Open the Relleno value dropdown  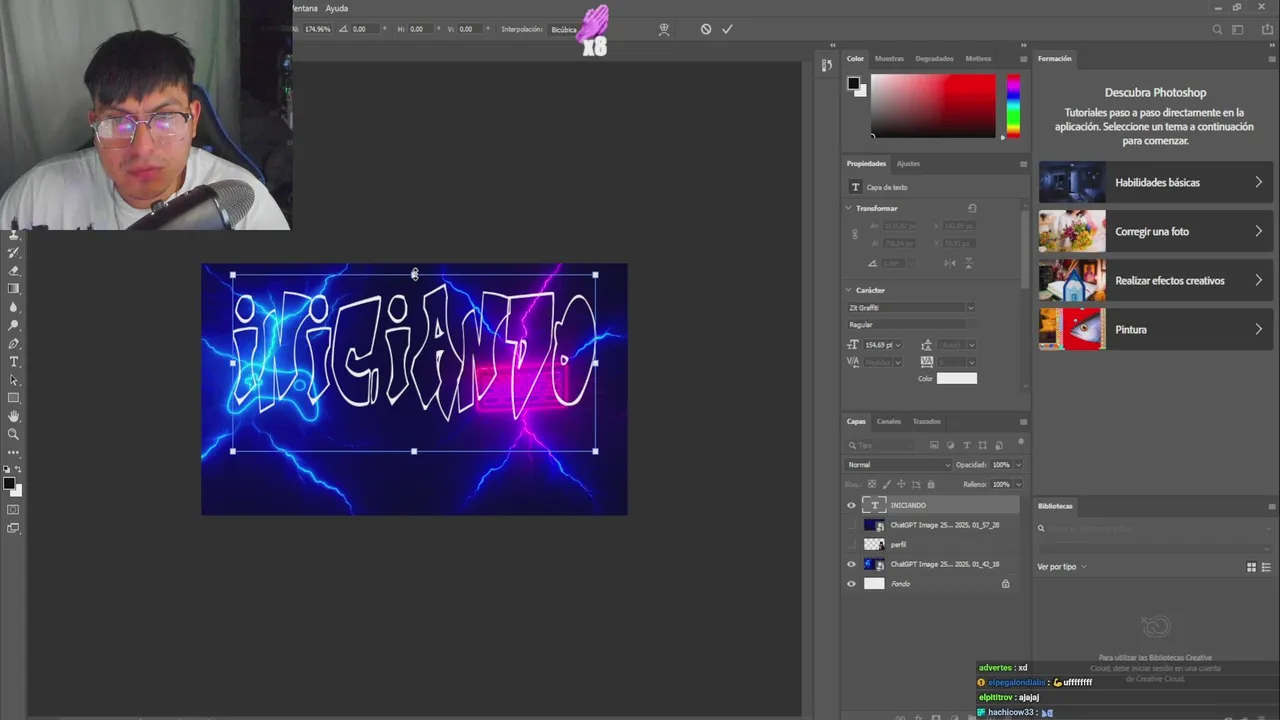pos(1018,484)
